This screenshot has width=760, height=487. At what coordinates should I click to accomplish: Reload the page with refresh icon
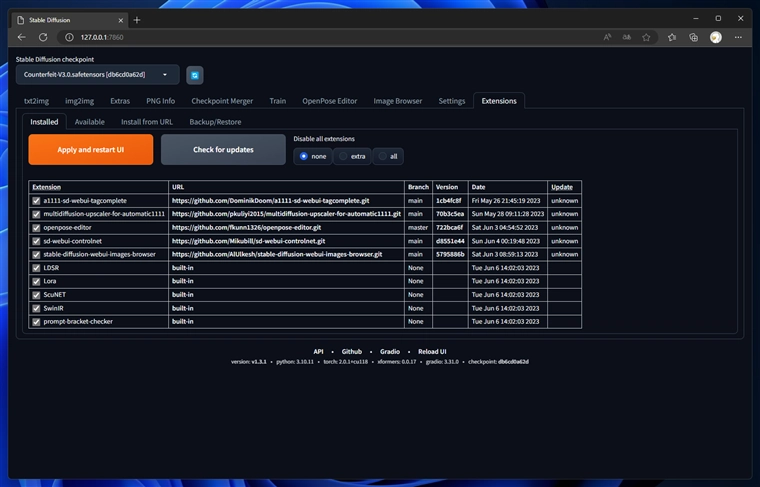pos(43,37)
